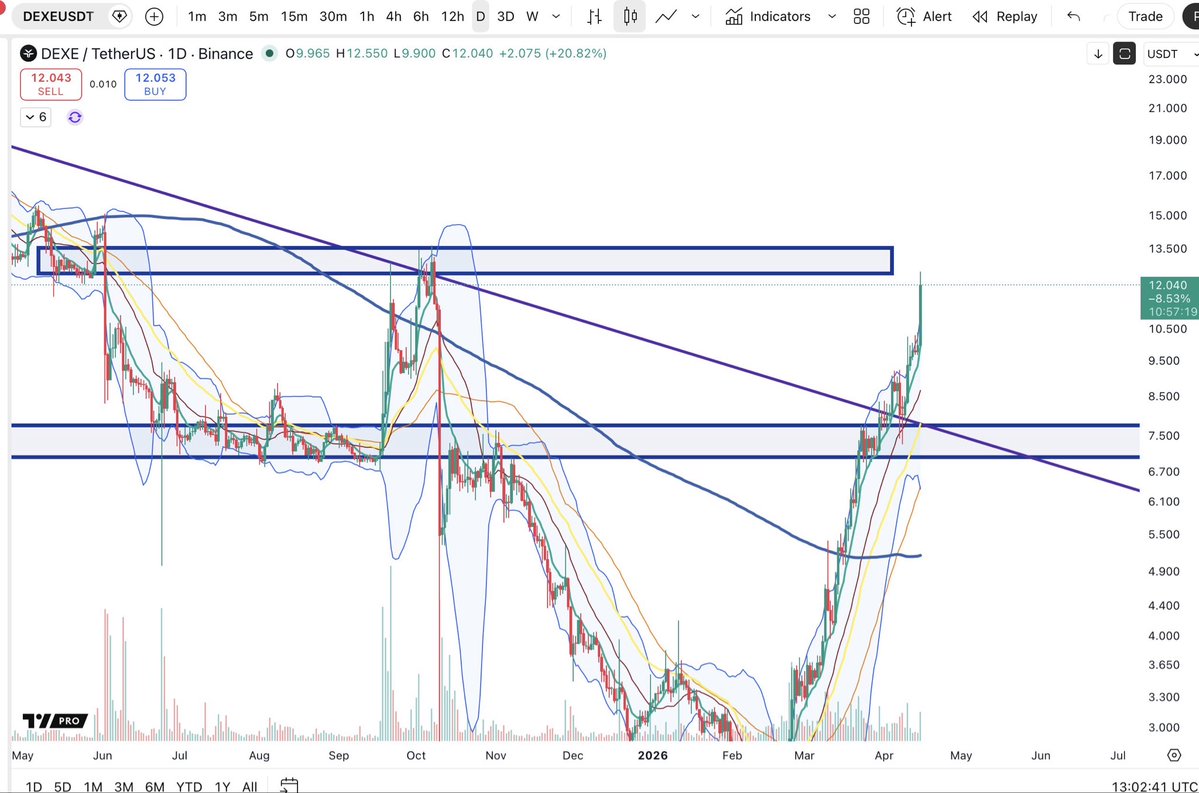The width and height of the screenshot is (1199, 793).
Task: Set range to 5D
Action: point(62,786)
